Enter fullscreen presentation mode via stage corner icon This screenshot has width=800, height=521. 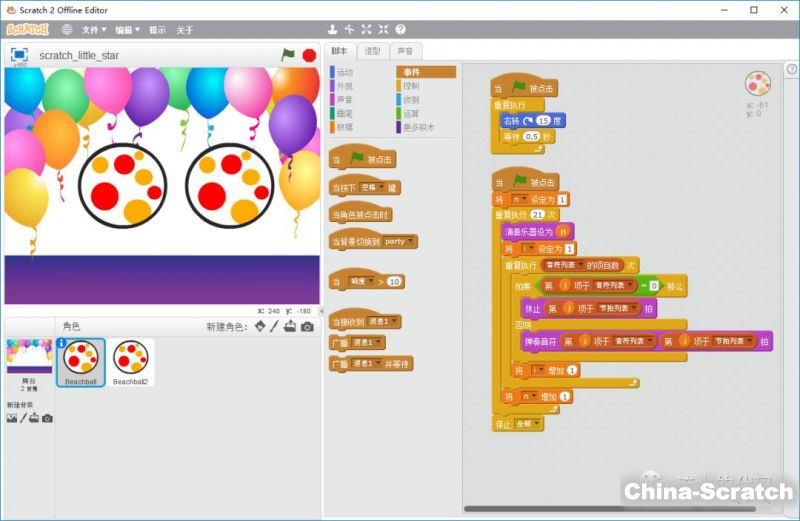18,54
